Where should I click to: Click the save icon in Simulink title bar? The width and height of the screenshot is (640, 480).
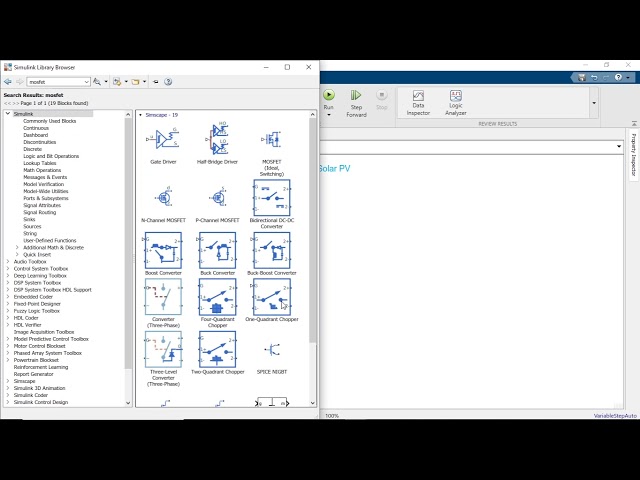click(x=582, y=77)
